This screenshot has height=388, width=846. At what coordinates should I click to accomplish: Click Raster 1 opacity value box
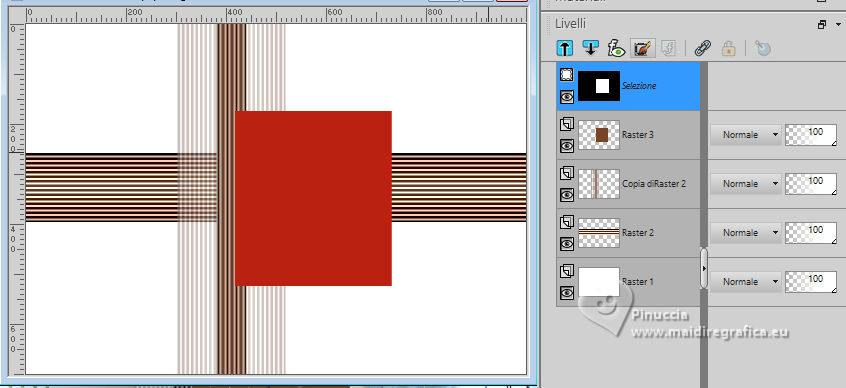(811, 282)
